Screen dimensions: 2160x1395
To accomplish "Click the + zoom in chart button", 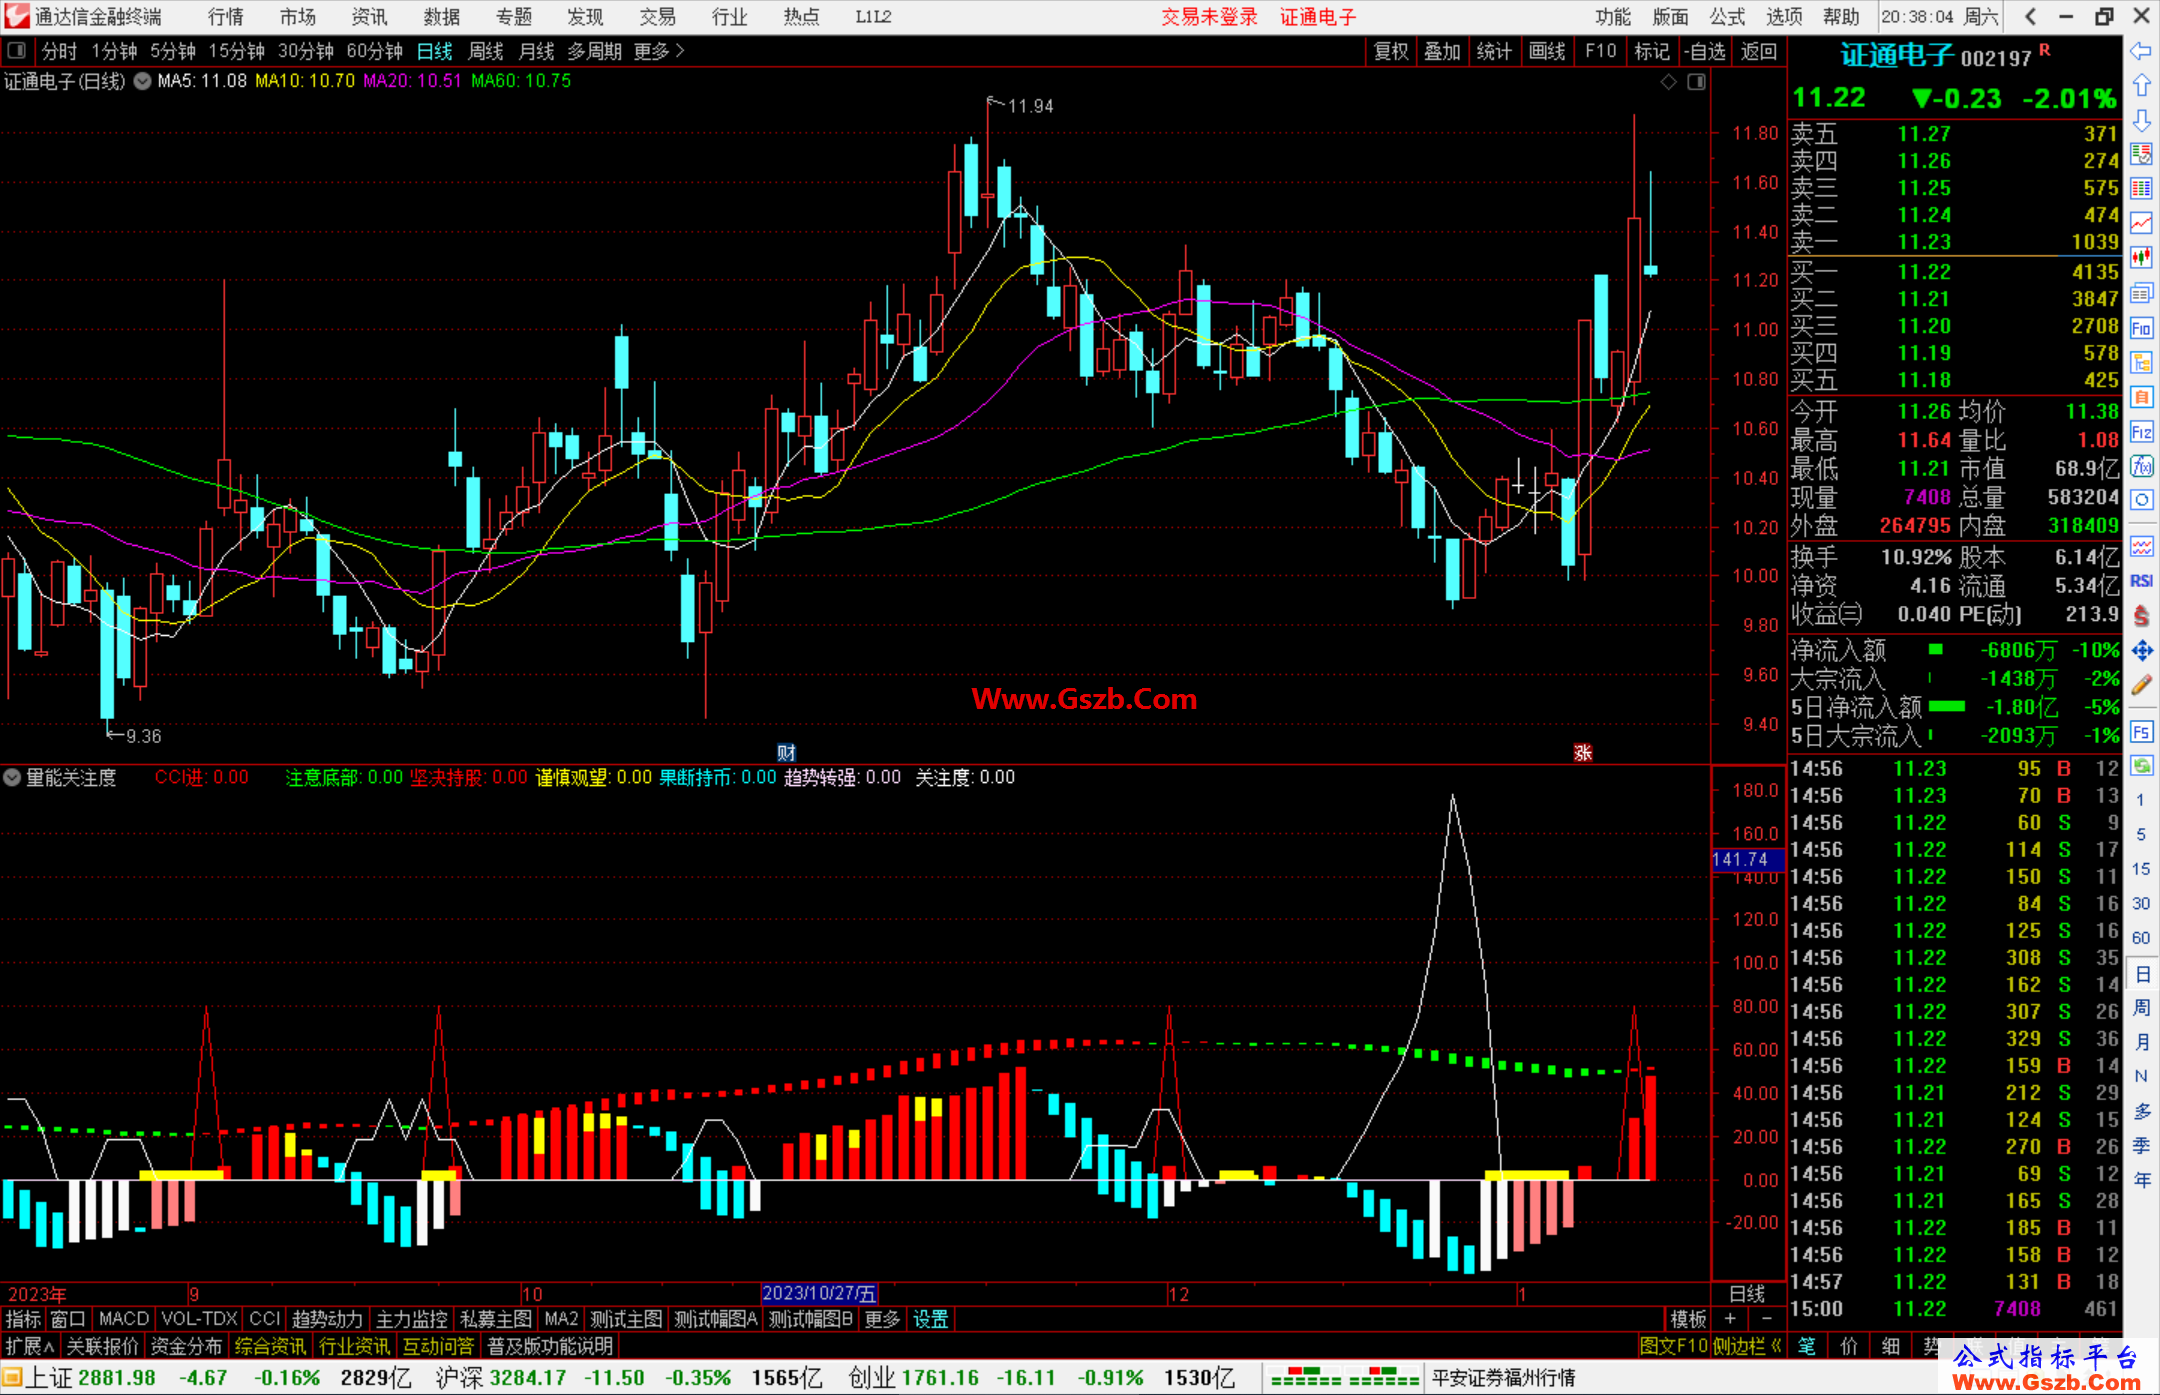I will coord(1730,1319).
